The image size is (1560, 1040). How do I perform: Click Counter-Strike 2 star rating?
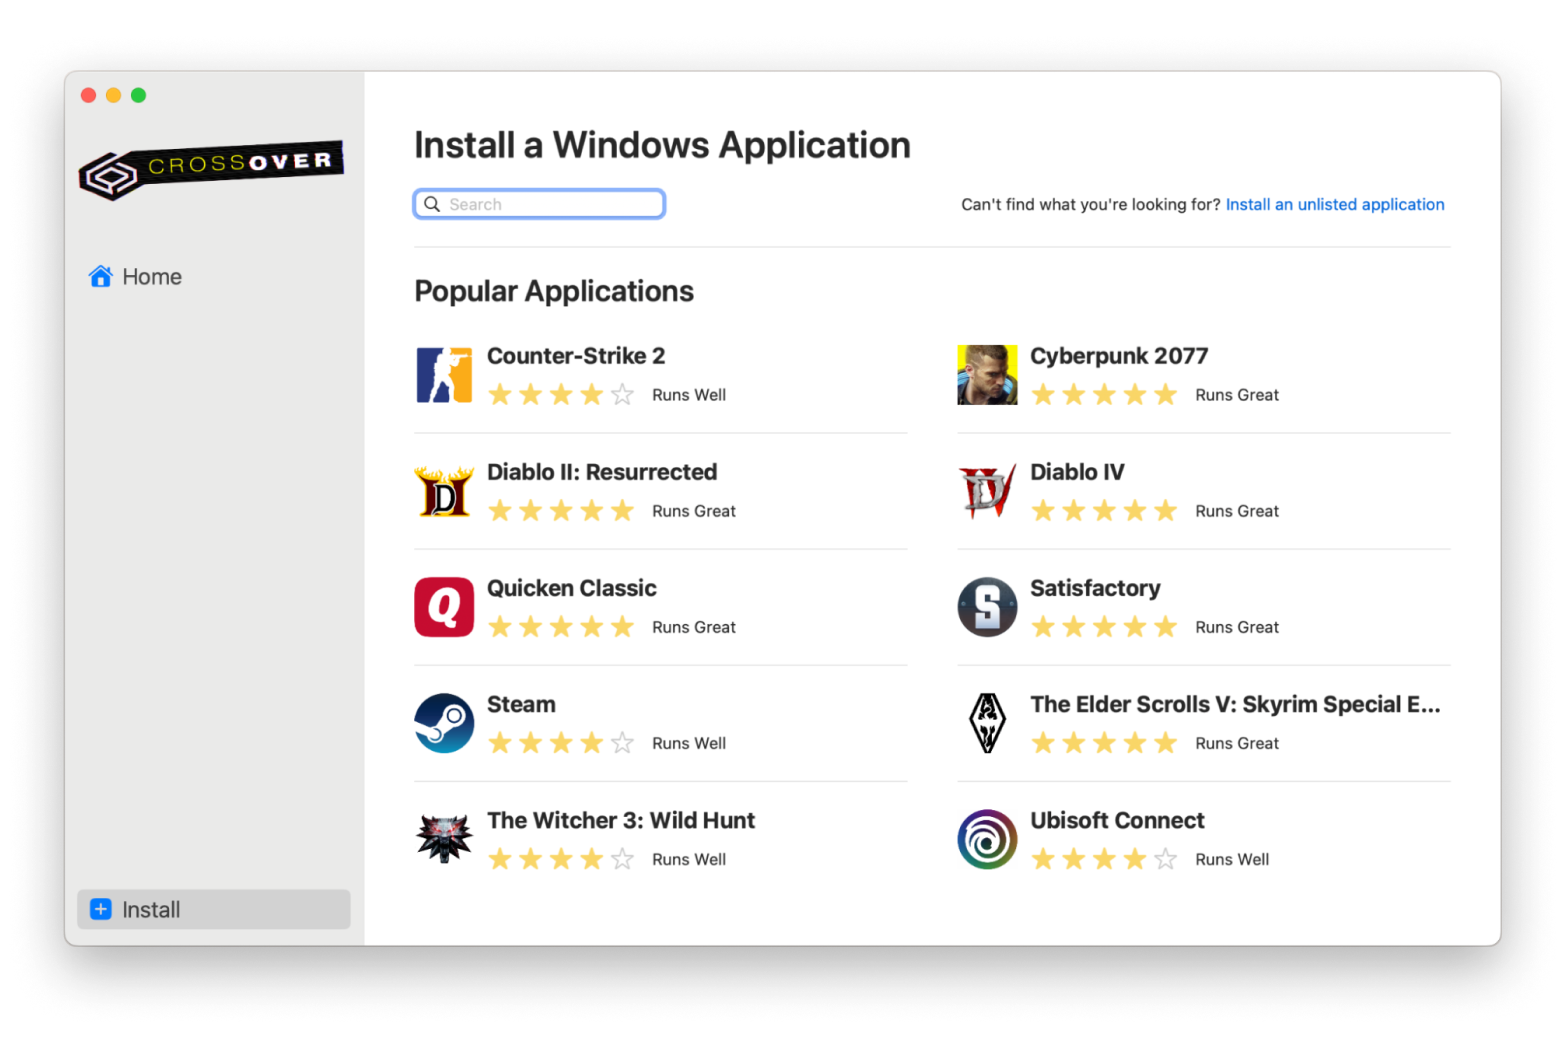tap(561, 394)
